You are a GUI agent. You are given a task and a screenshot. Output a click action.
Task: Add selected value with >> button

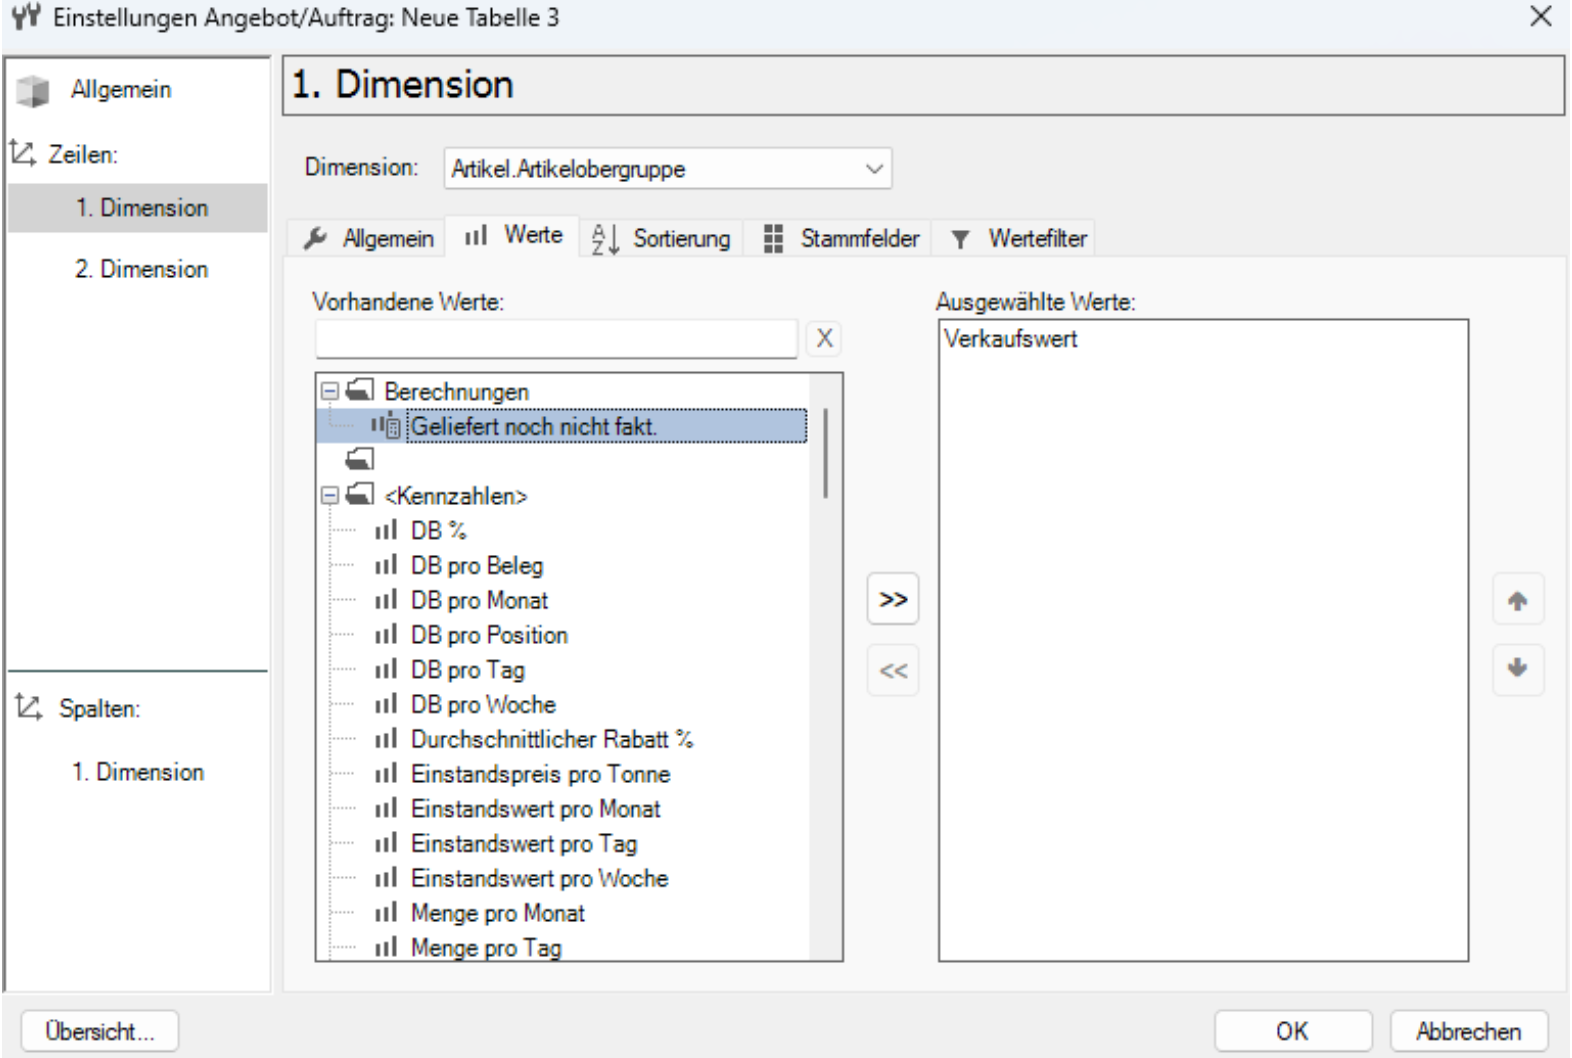coord(893,599)
